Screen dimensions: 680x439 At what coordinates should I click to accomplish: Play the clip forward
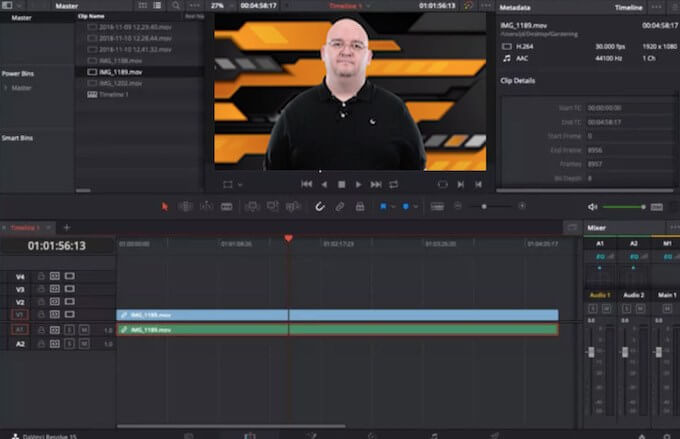(358, 184)
